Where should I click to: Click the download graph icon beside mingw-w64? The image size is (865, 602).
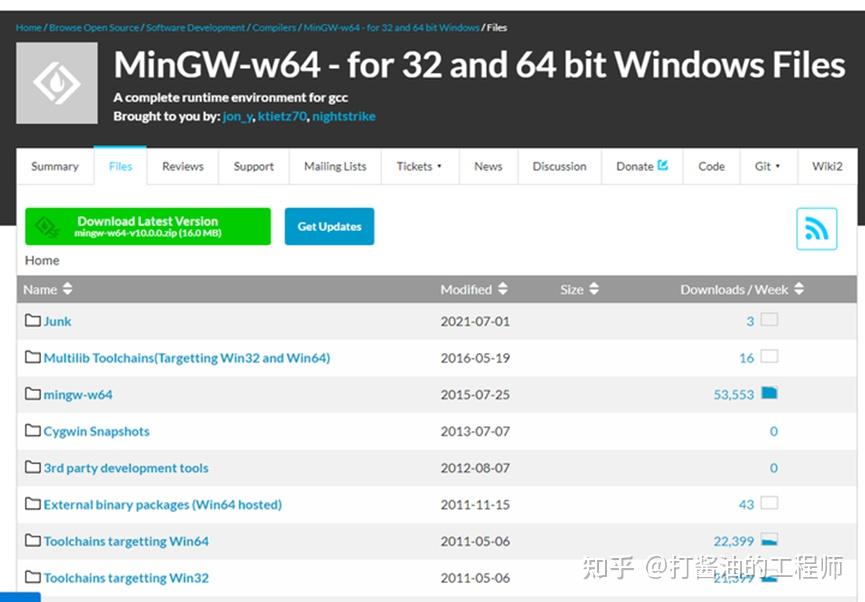(x=768, y=393)
